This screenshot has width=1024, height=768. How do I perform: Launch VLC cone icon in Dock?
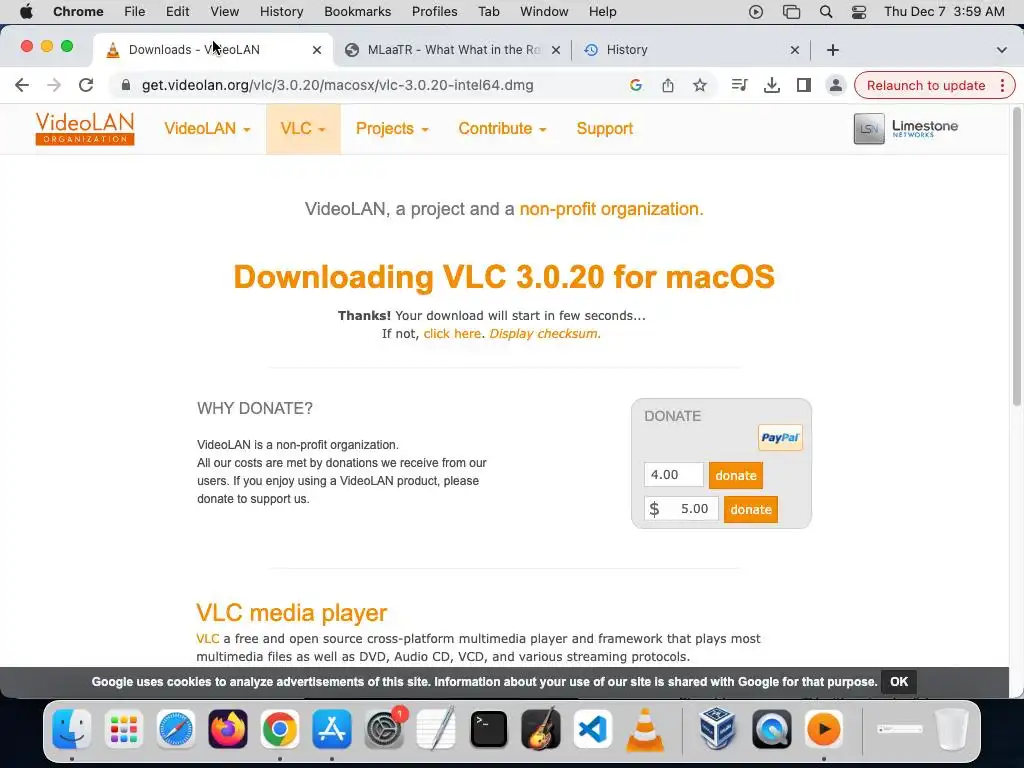tap(645, 729)
